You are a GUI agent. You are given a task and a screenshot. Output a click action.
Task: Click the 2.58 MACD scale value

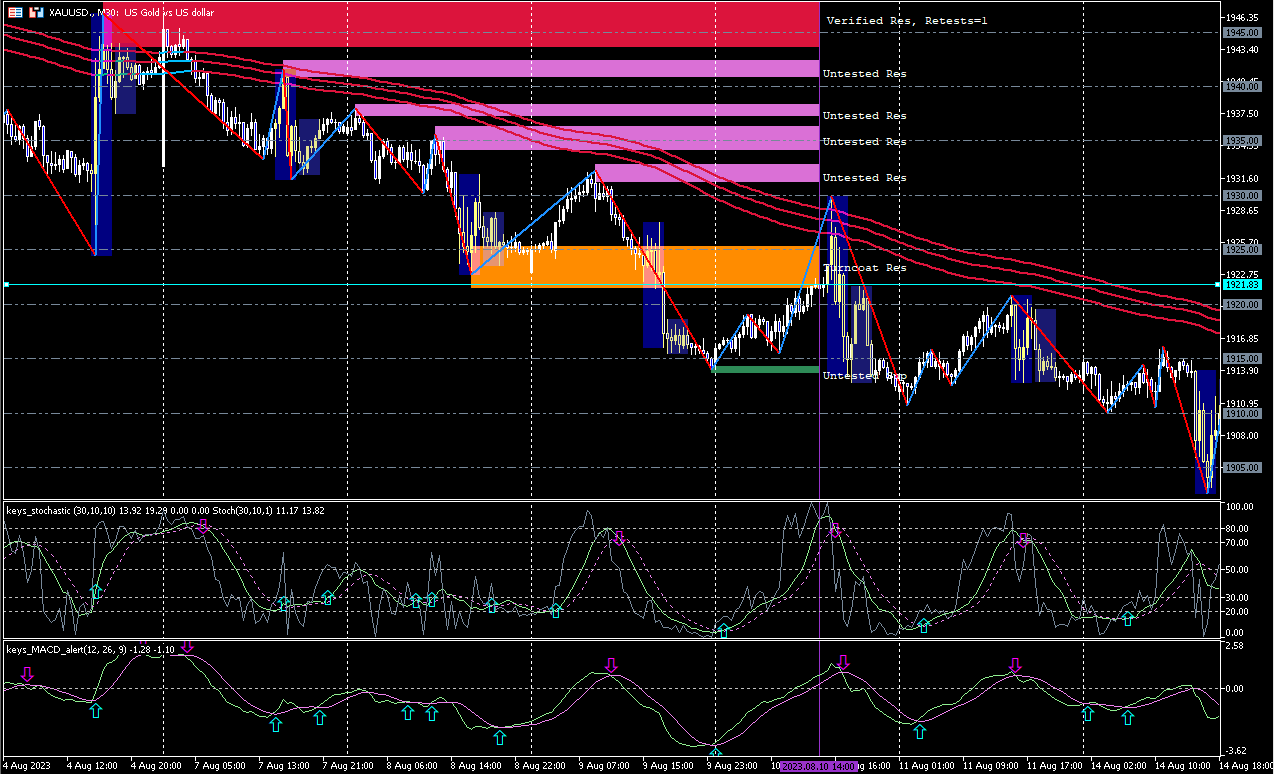(1234, 646)
